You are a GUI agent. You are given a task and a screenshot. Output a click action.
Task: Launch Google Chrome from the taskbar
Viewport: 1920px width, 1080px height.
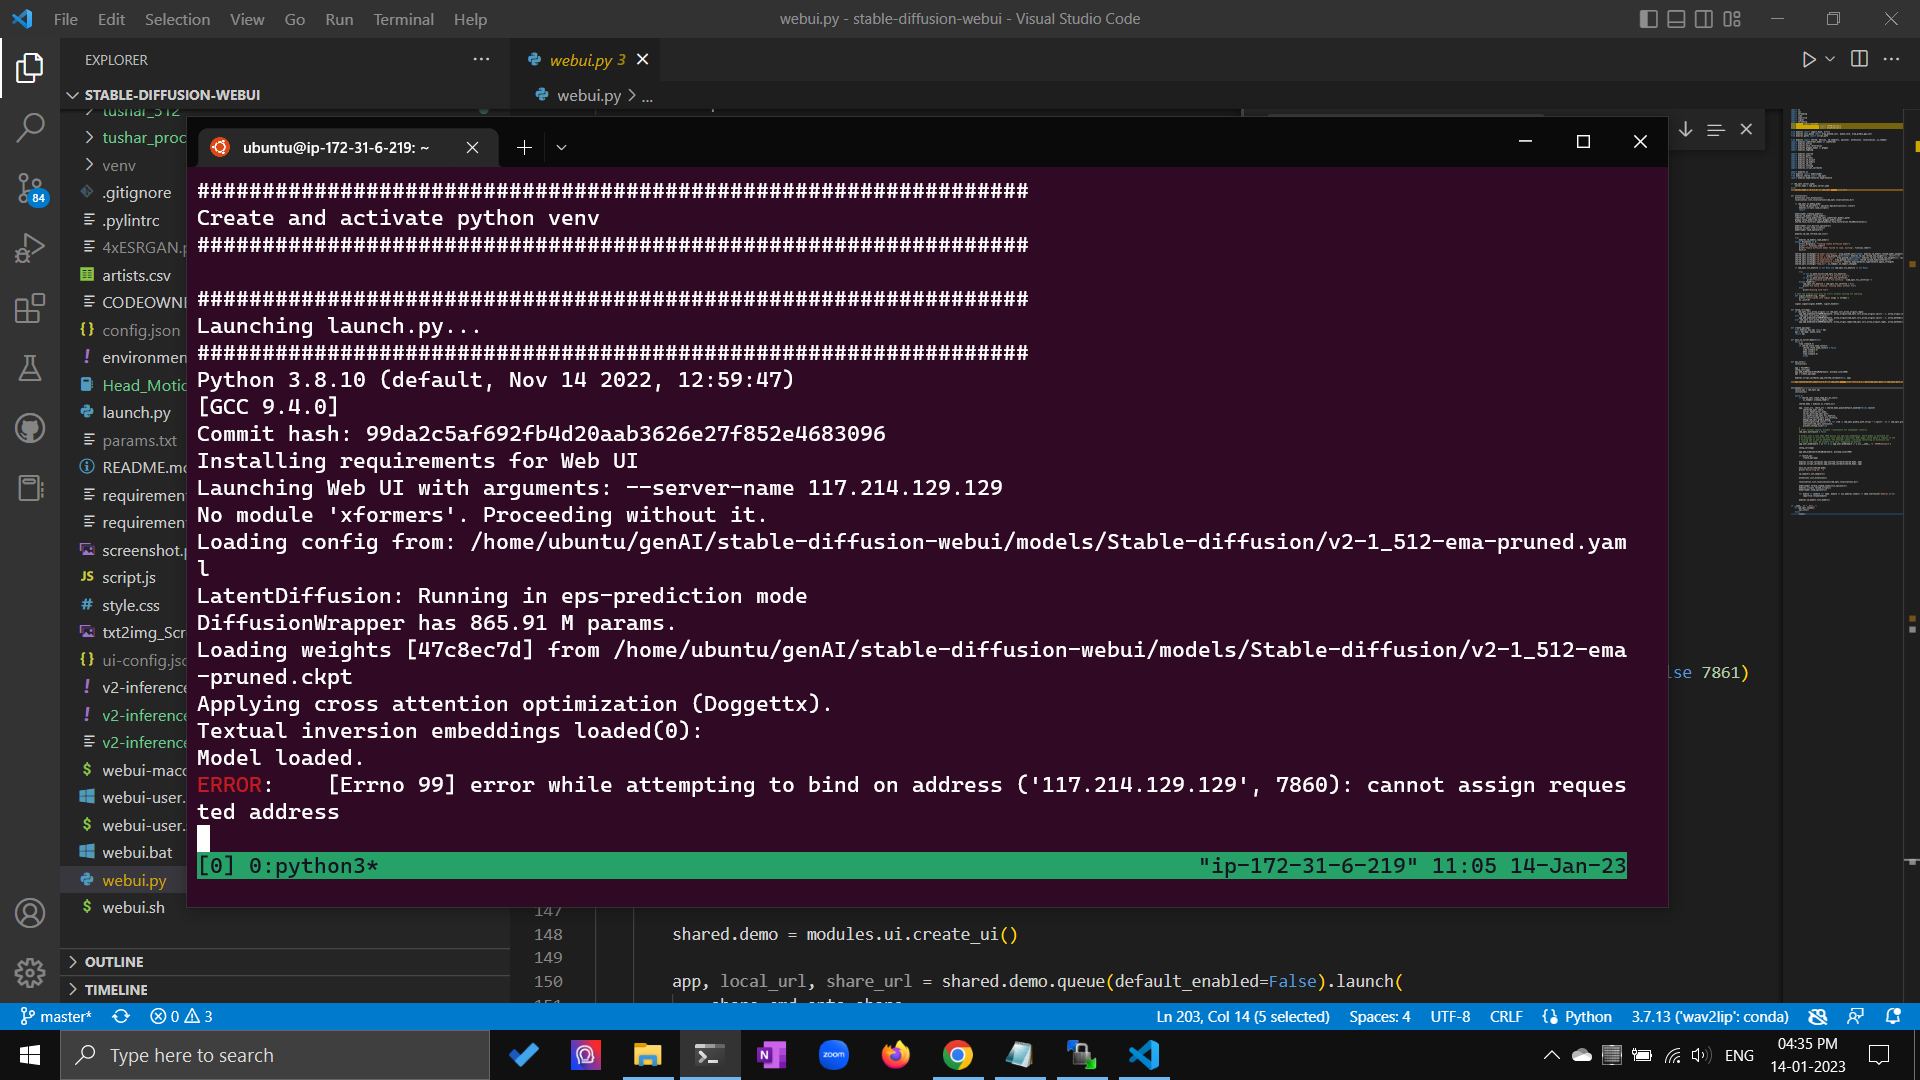click(958, 1055)
